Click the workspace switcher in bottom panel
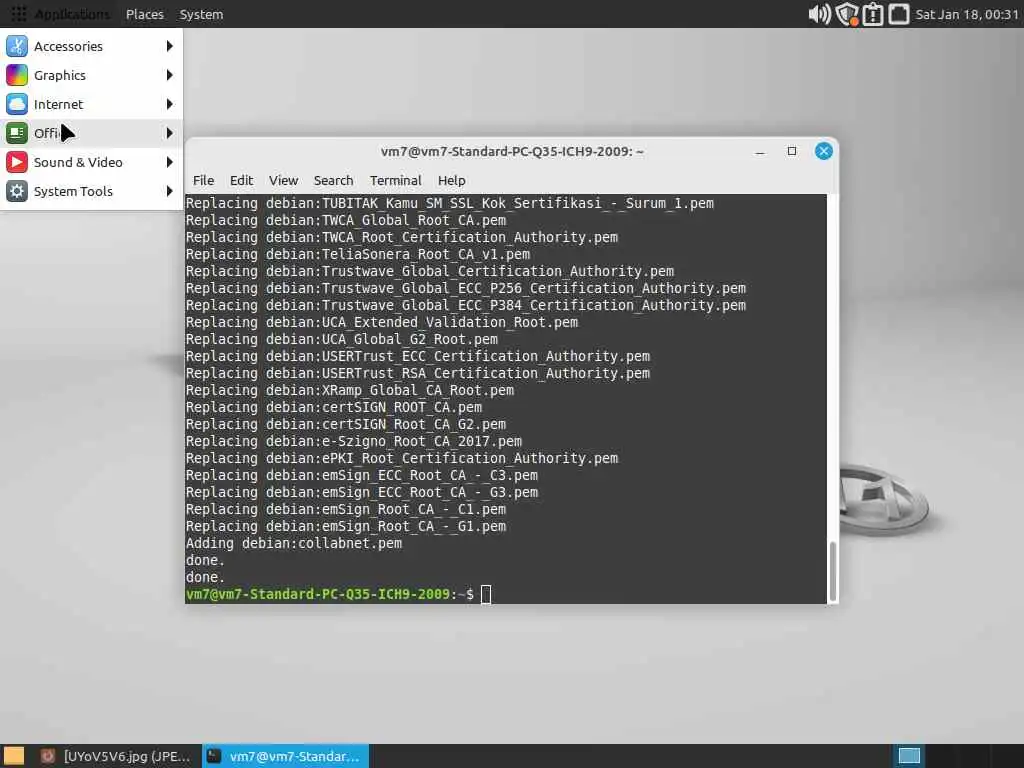Image resolution: width=1024 pixels, height=768 pixels. (909, 756)
